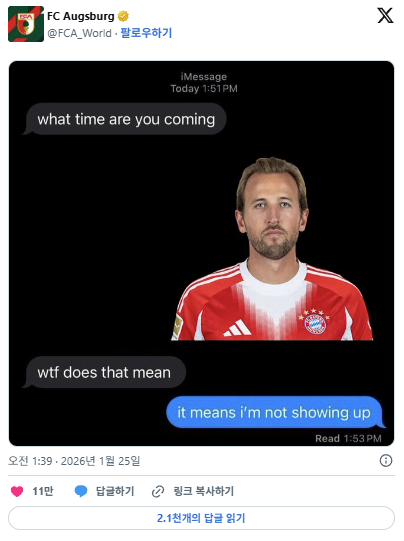This screenshot has height=541, width=404.
Task: Click the FC Augsburg profile avatar
Action: tap(26, 24)
